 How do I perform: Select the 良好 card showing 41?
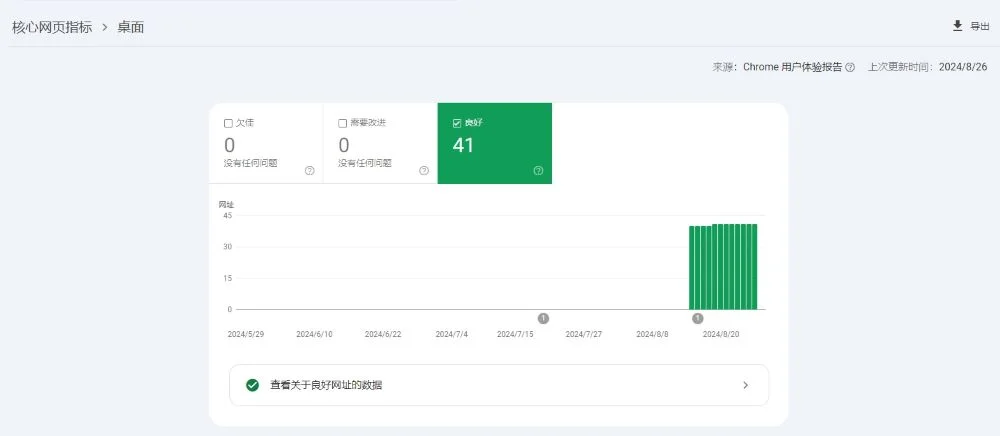(x=494, y=144)
